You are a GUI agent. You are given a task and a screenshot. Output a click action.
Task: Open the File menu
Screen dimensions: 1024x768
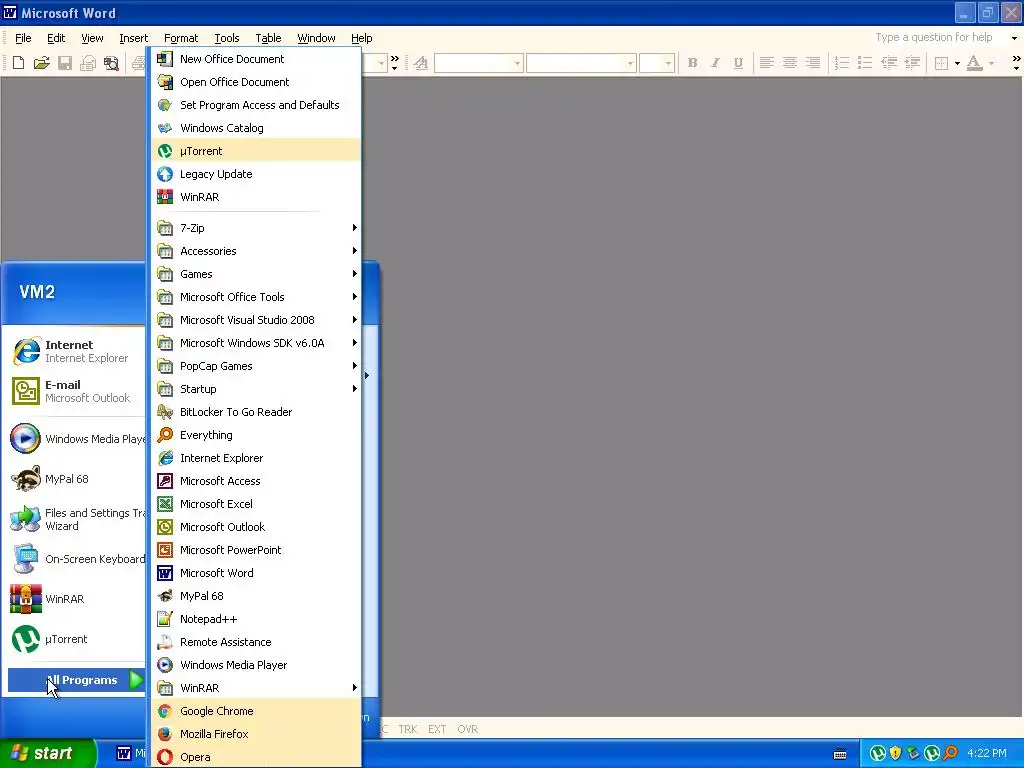point(23,38)
